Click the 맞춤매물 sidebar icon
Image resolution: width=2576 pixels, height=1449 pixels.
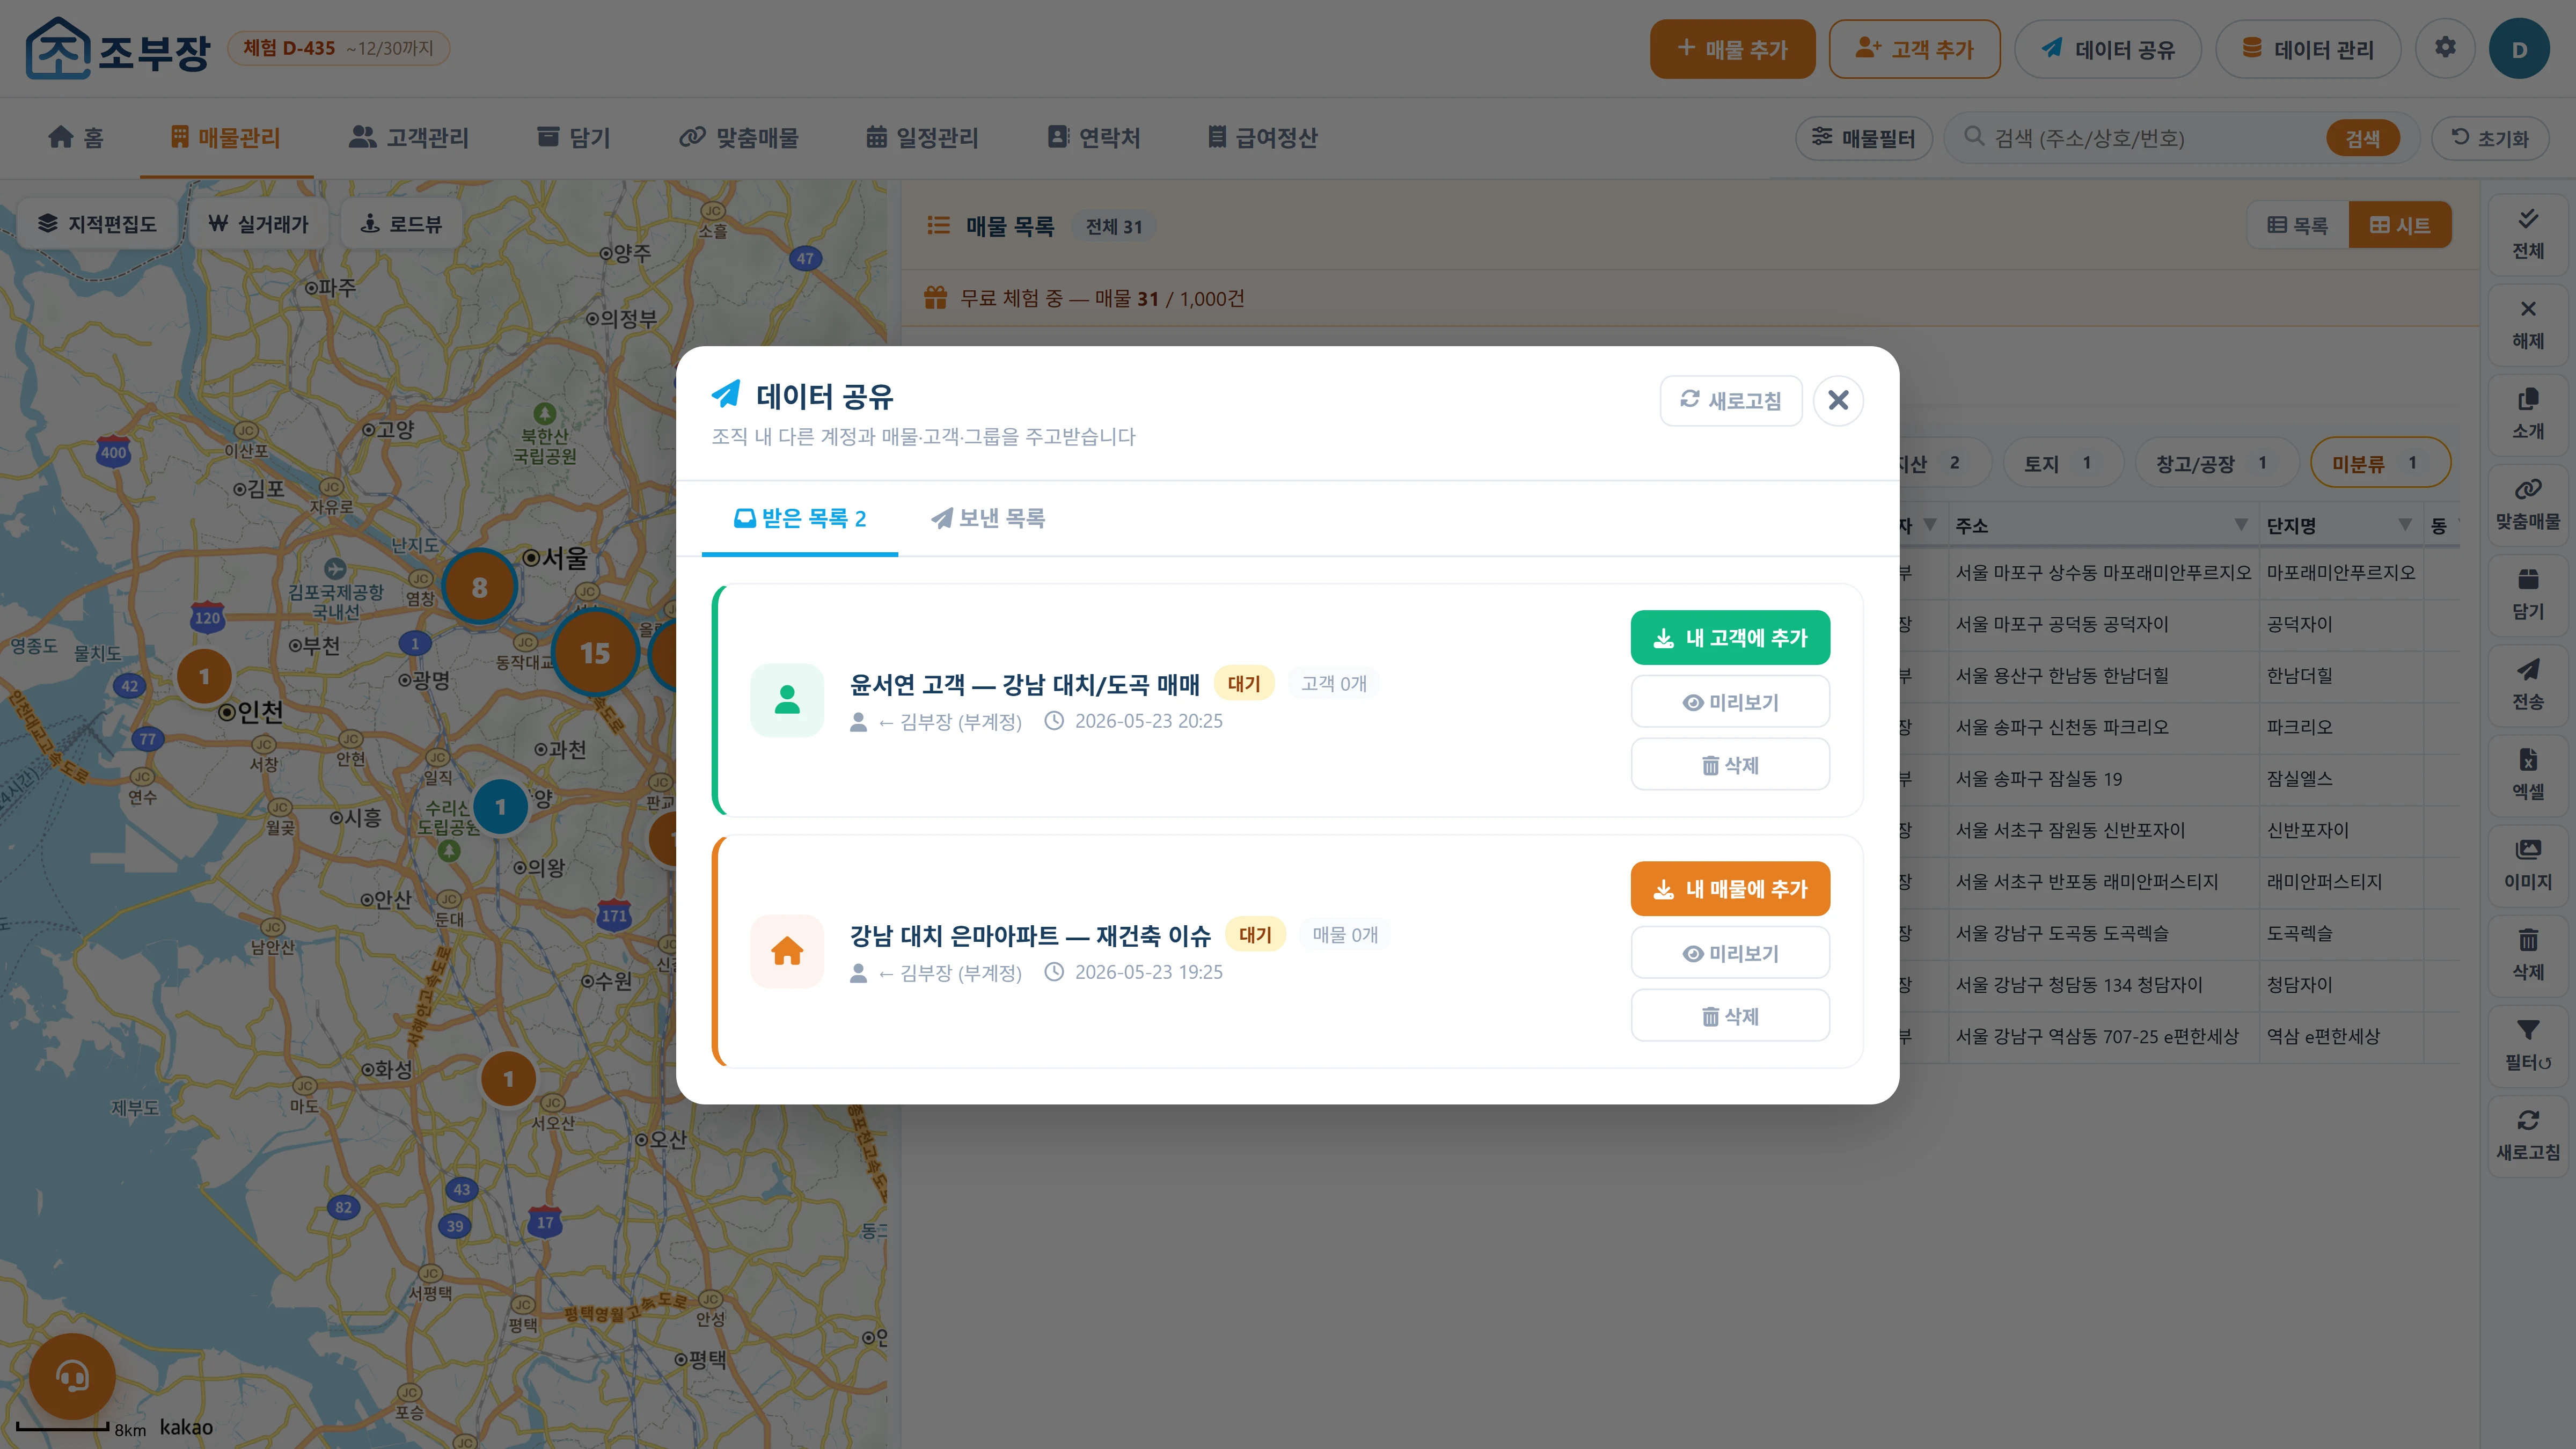click(2528, 504)
